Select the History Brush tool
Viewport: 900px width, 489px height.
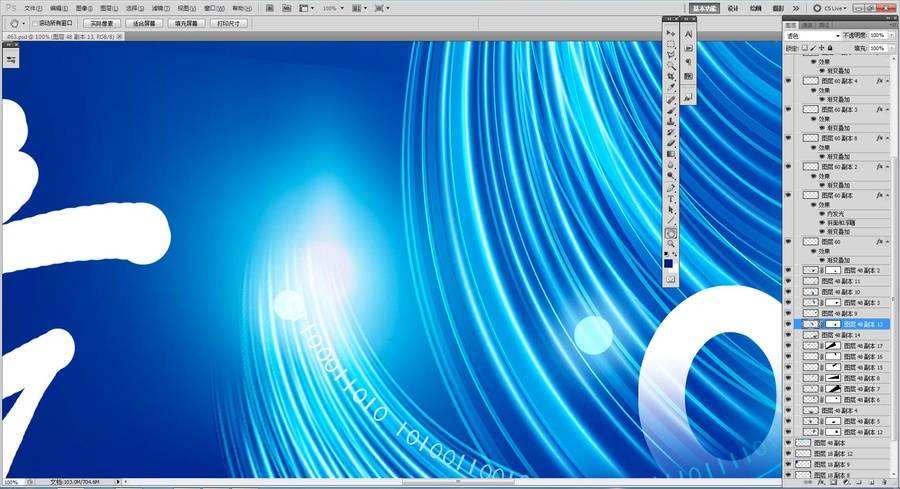[x=670, y=133]
